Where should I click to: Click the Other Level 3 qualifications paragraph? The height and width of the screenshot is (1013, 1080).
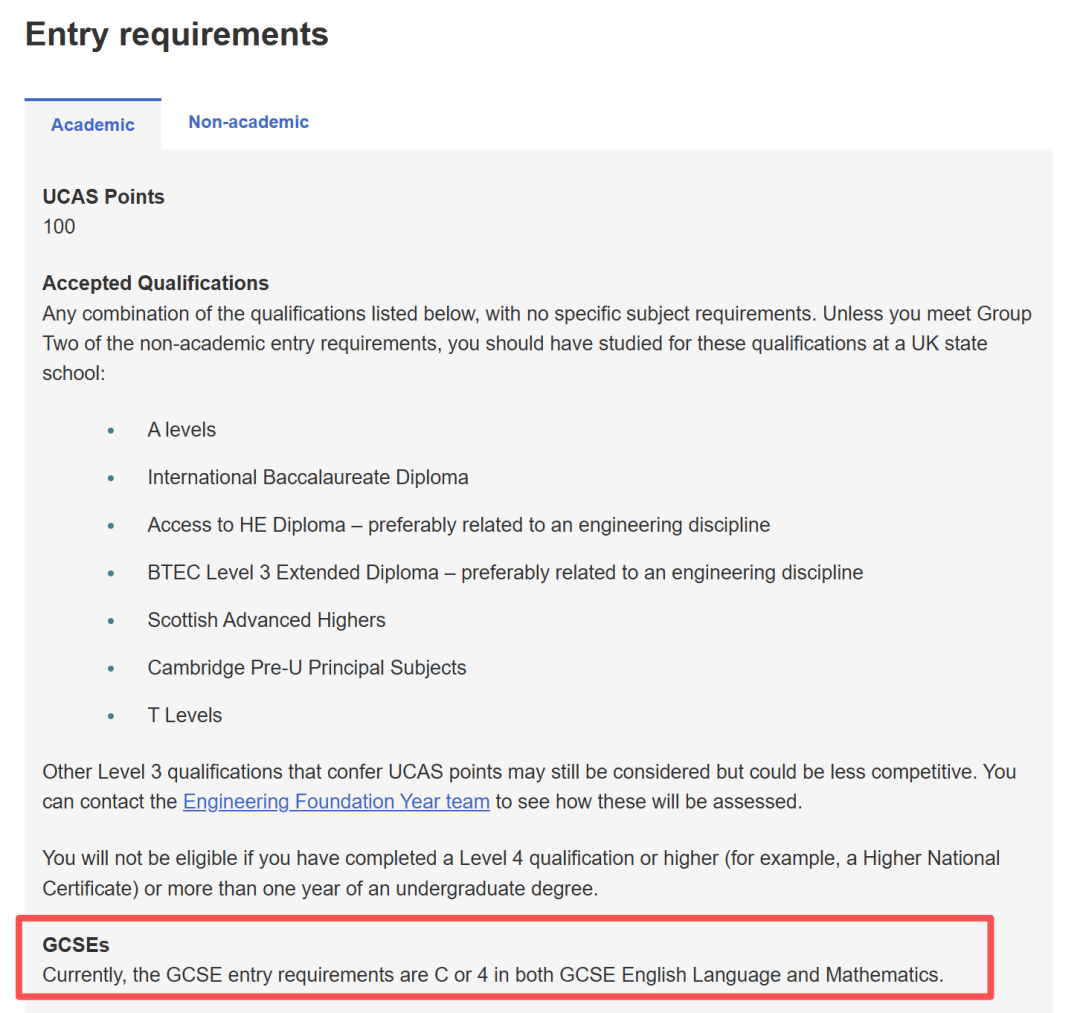(530, 786)
